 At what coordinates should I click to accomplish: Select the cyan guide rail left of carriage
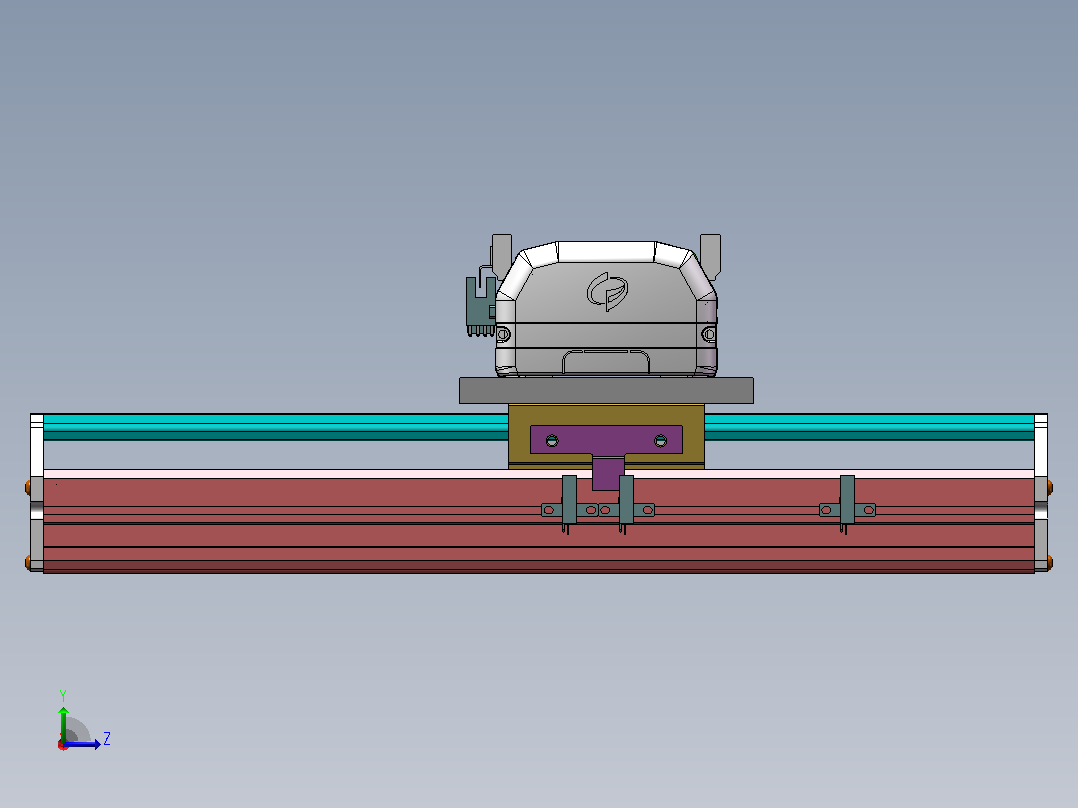pos(275,426)
